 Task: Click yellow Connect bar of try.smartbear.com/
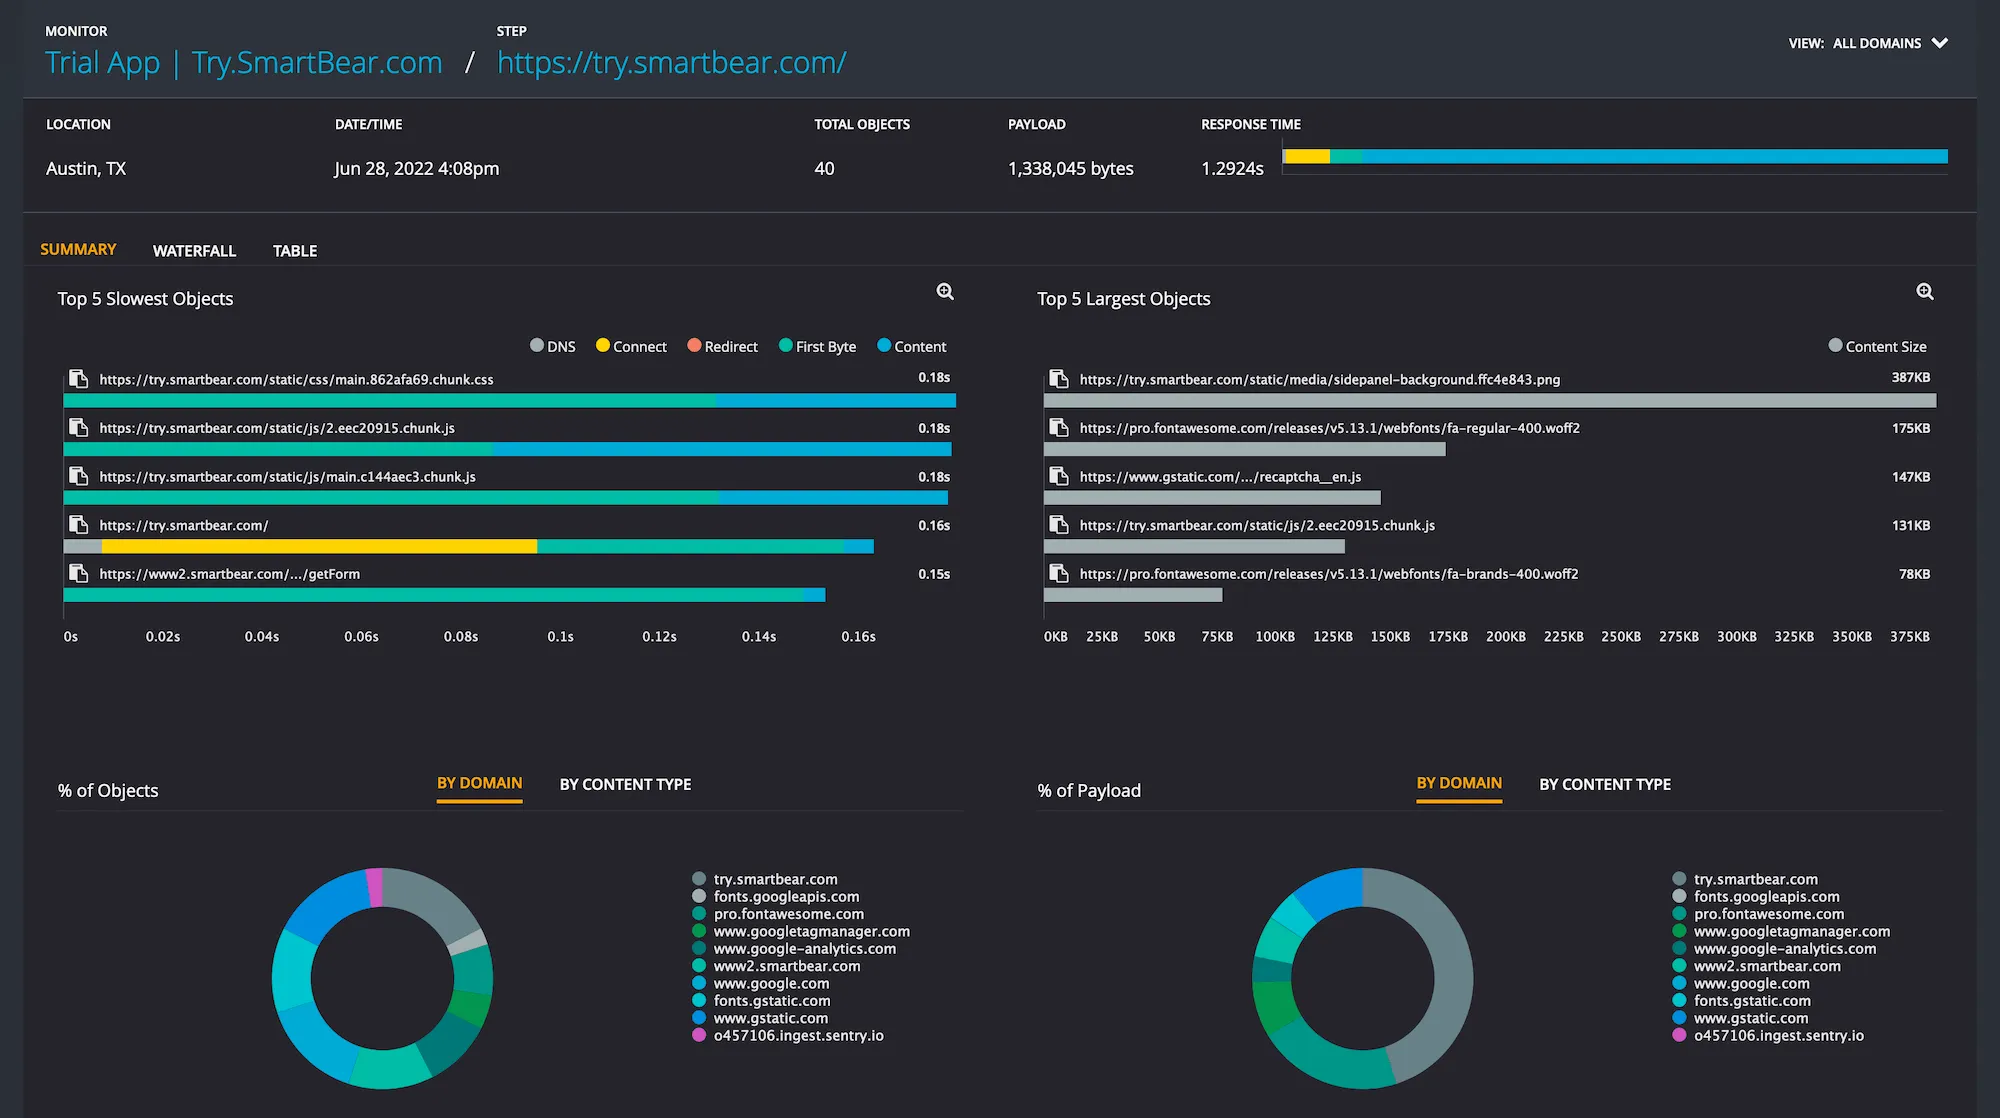pos(319,546)
